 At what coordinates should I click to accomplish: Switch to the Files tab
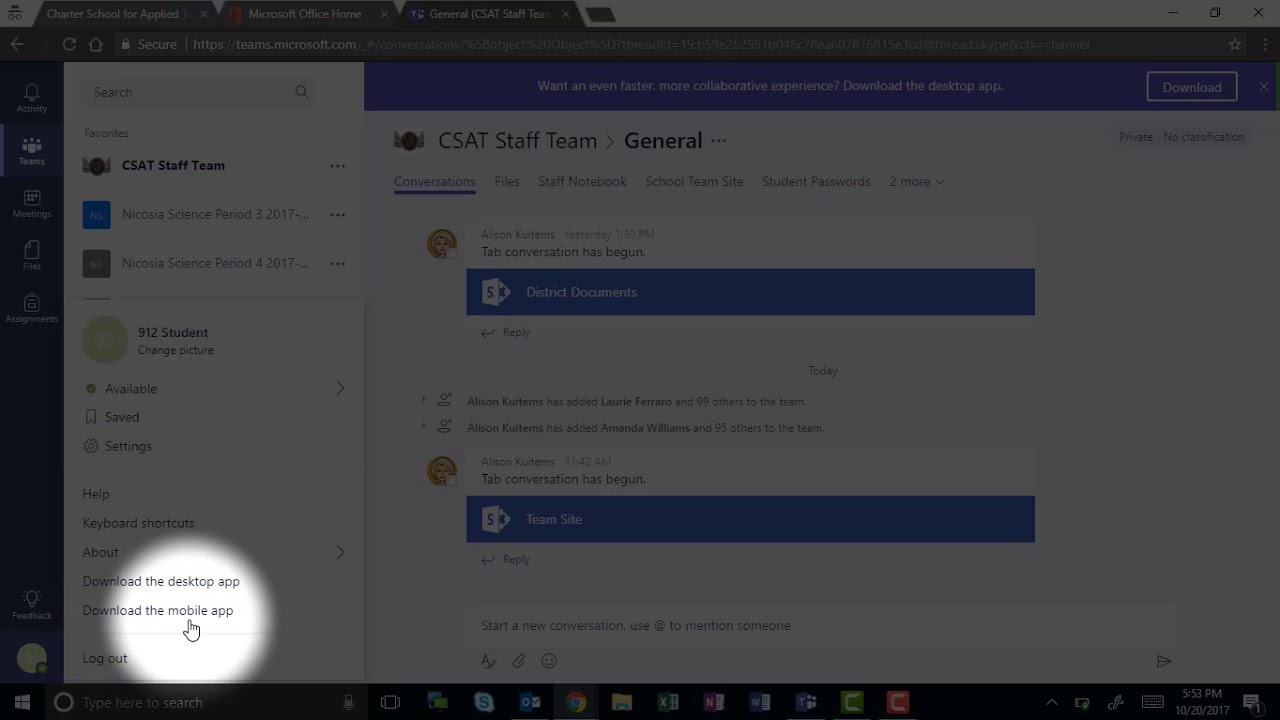click(x=507, y=182)
